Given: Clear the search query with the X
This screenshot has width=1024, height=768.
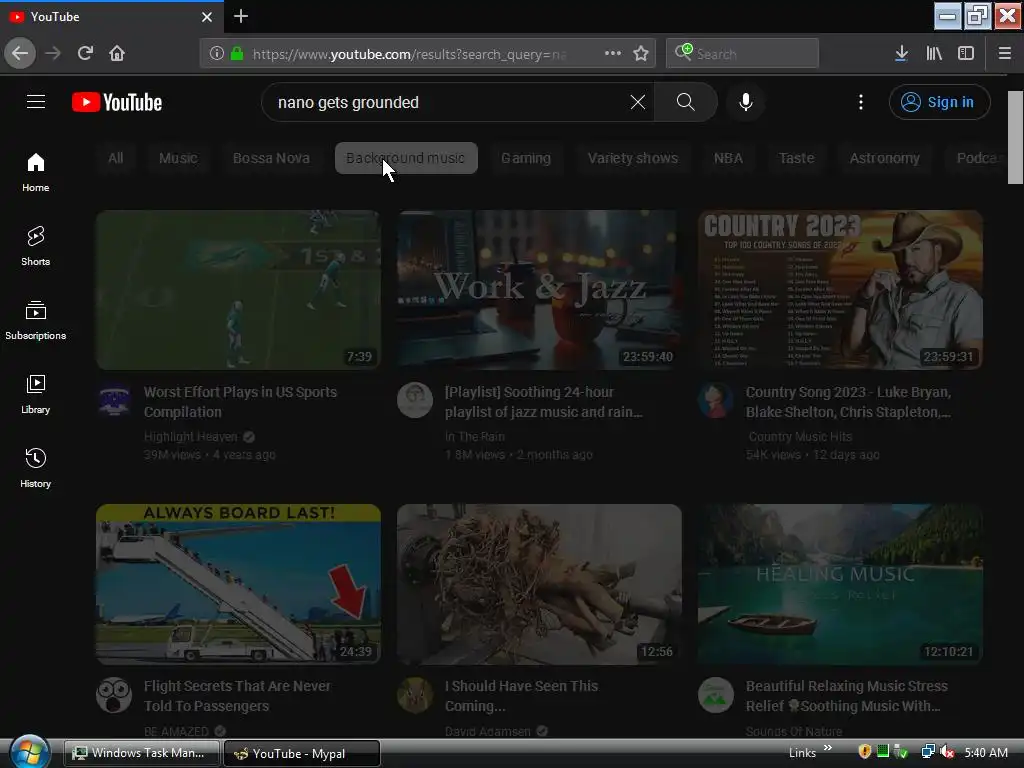Looking at the screenshot, I should 637,102.
